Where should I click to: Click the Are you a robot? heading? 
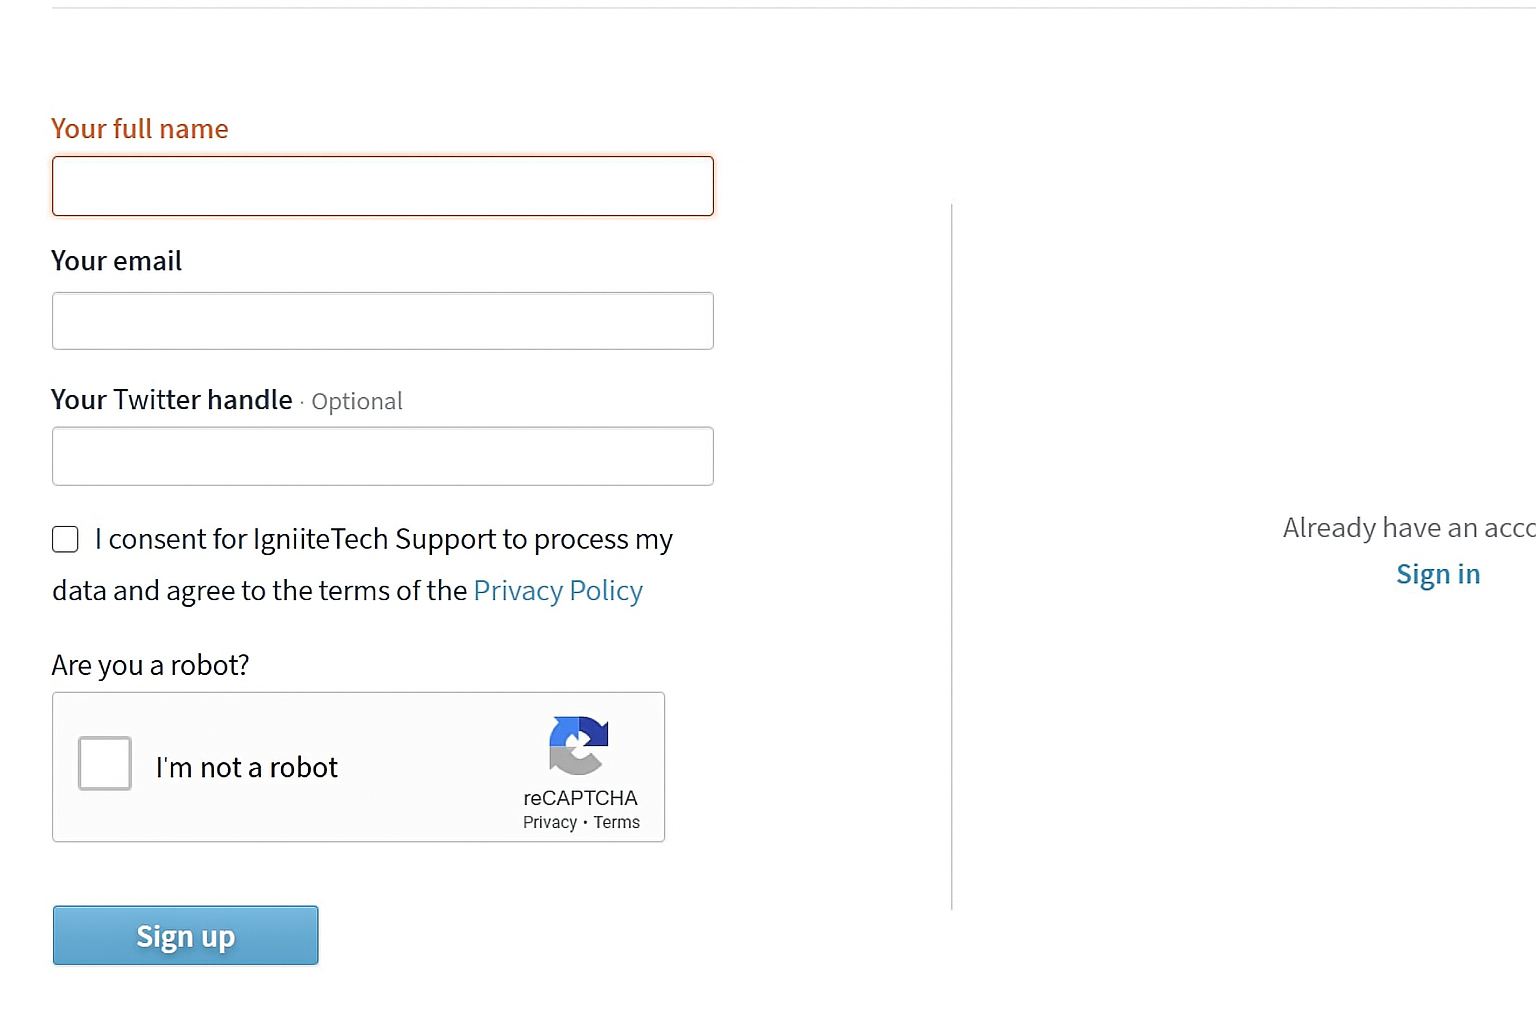tap(151, 665)
